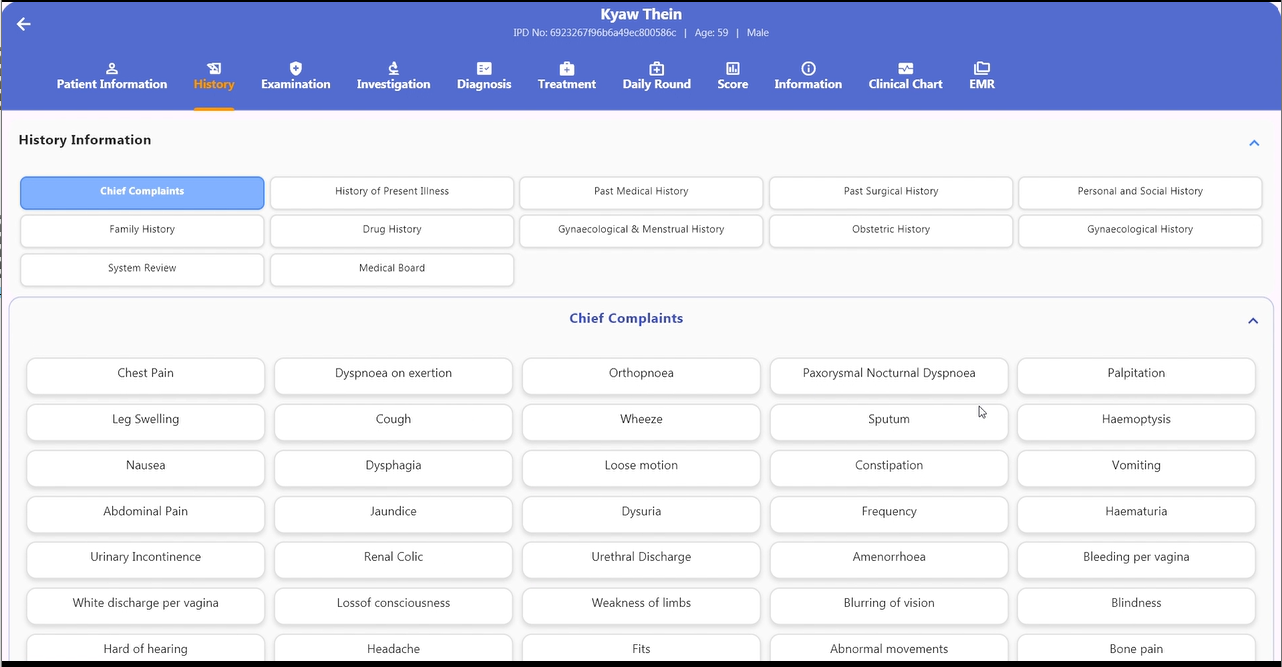Click the Diagnosis checklist icon
This screenshot has width=1282, height=667.
pos(484,68)
